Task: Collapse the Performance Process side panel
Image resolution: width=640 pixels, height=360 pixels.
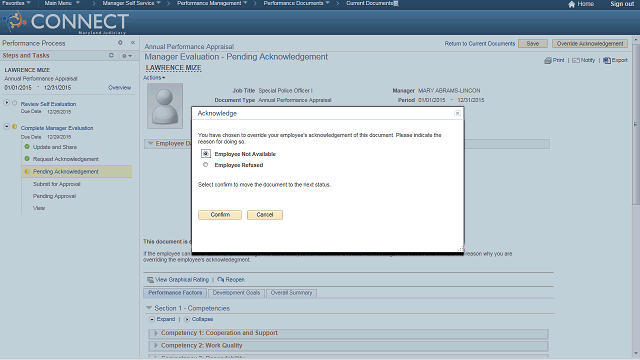Action: tap(133, 42)
